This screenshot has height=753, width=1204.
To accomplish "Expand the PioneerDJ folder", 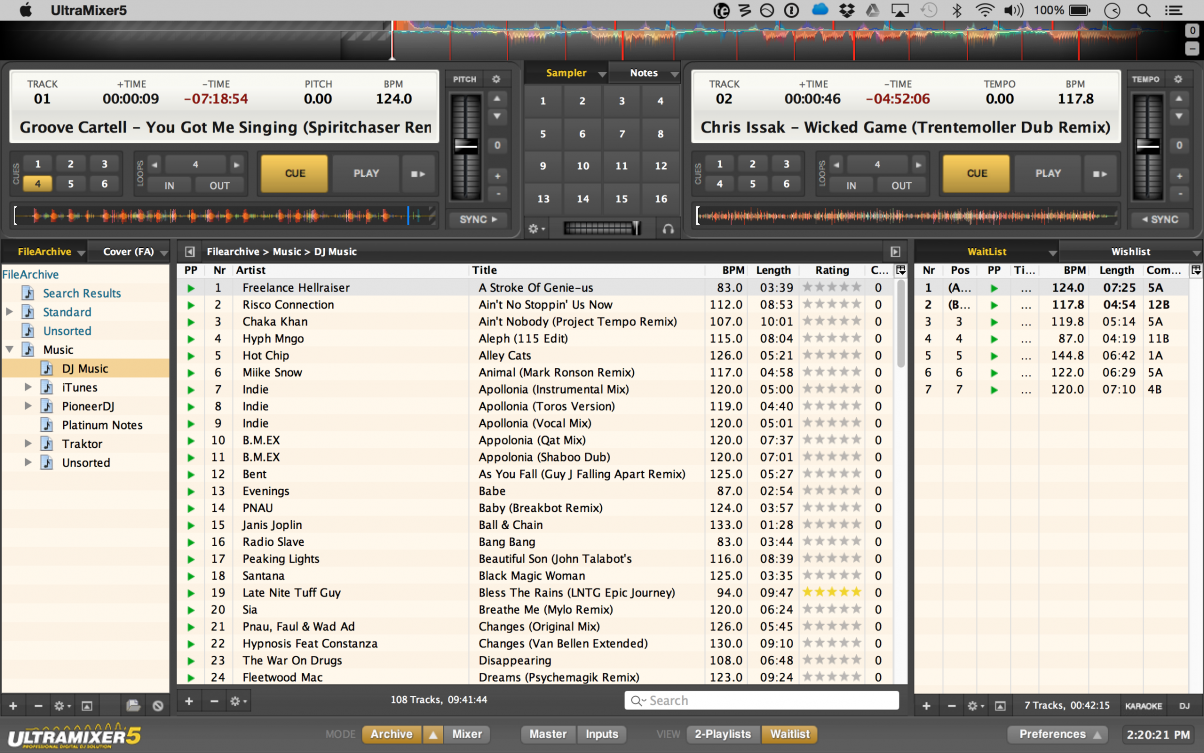I will 29,406.
